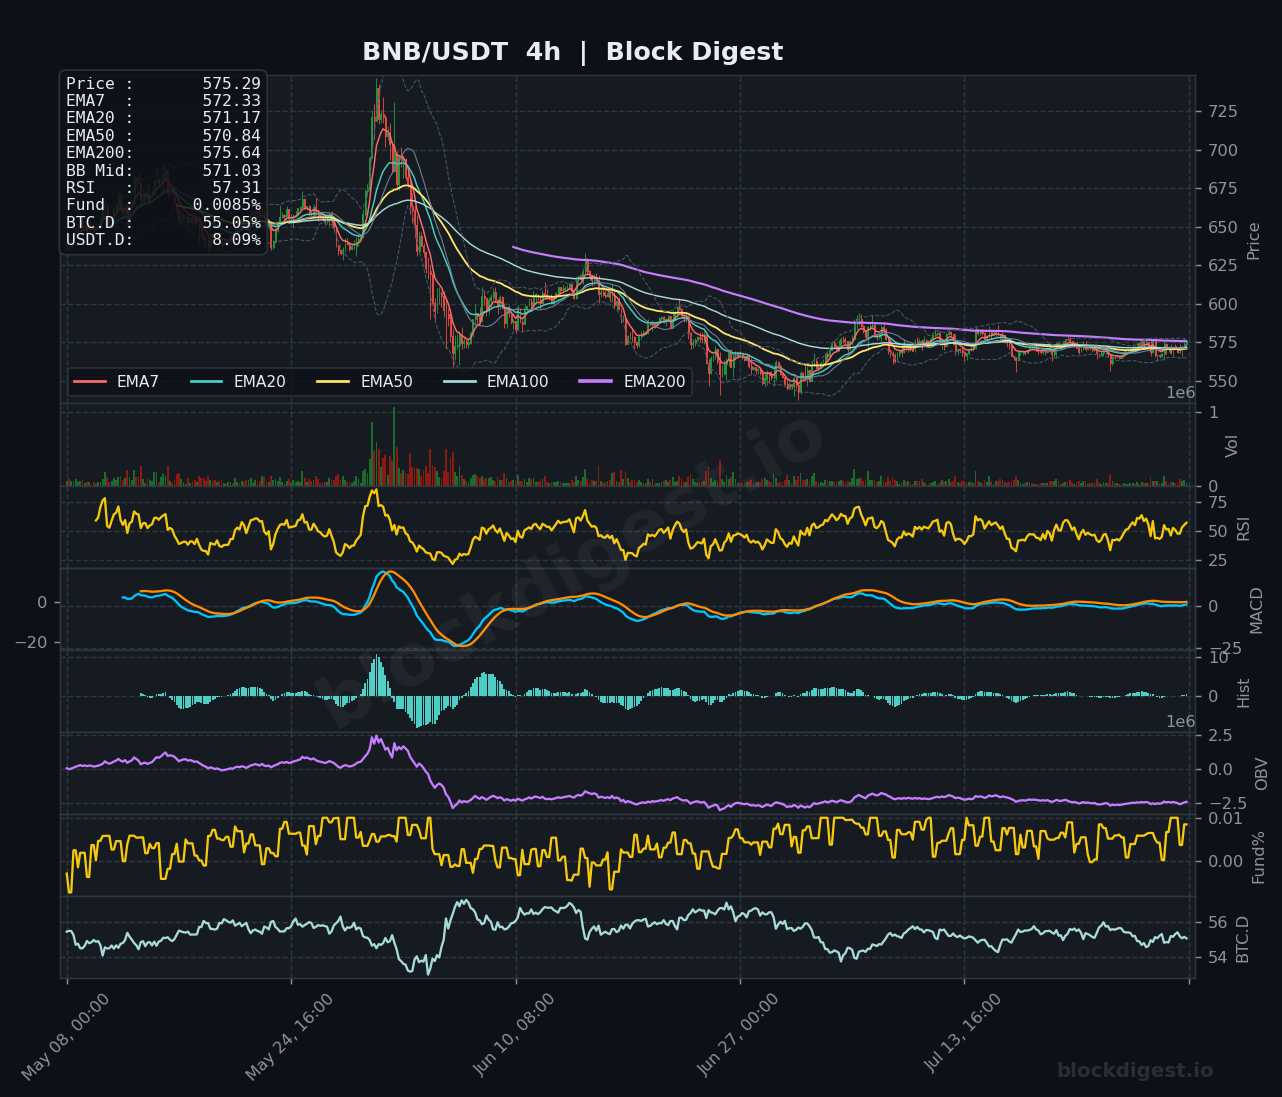
Task: Click the 625 price axis tick
Action: click(1223, 266)
